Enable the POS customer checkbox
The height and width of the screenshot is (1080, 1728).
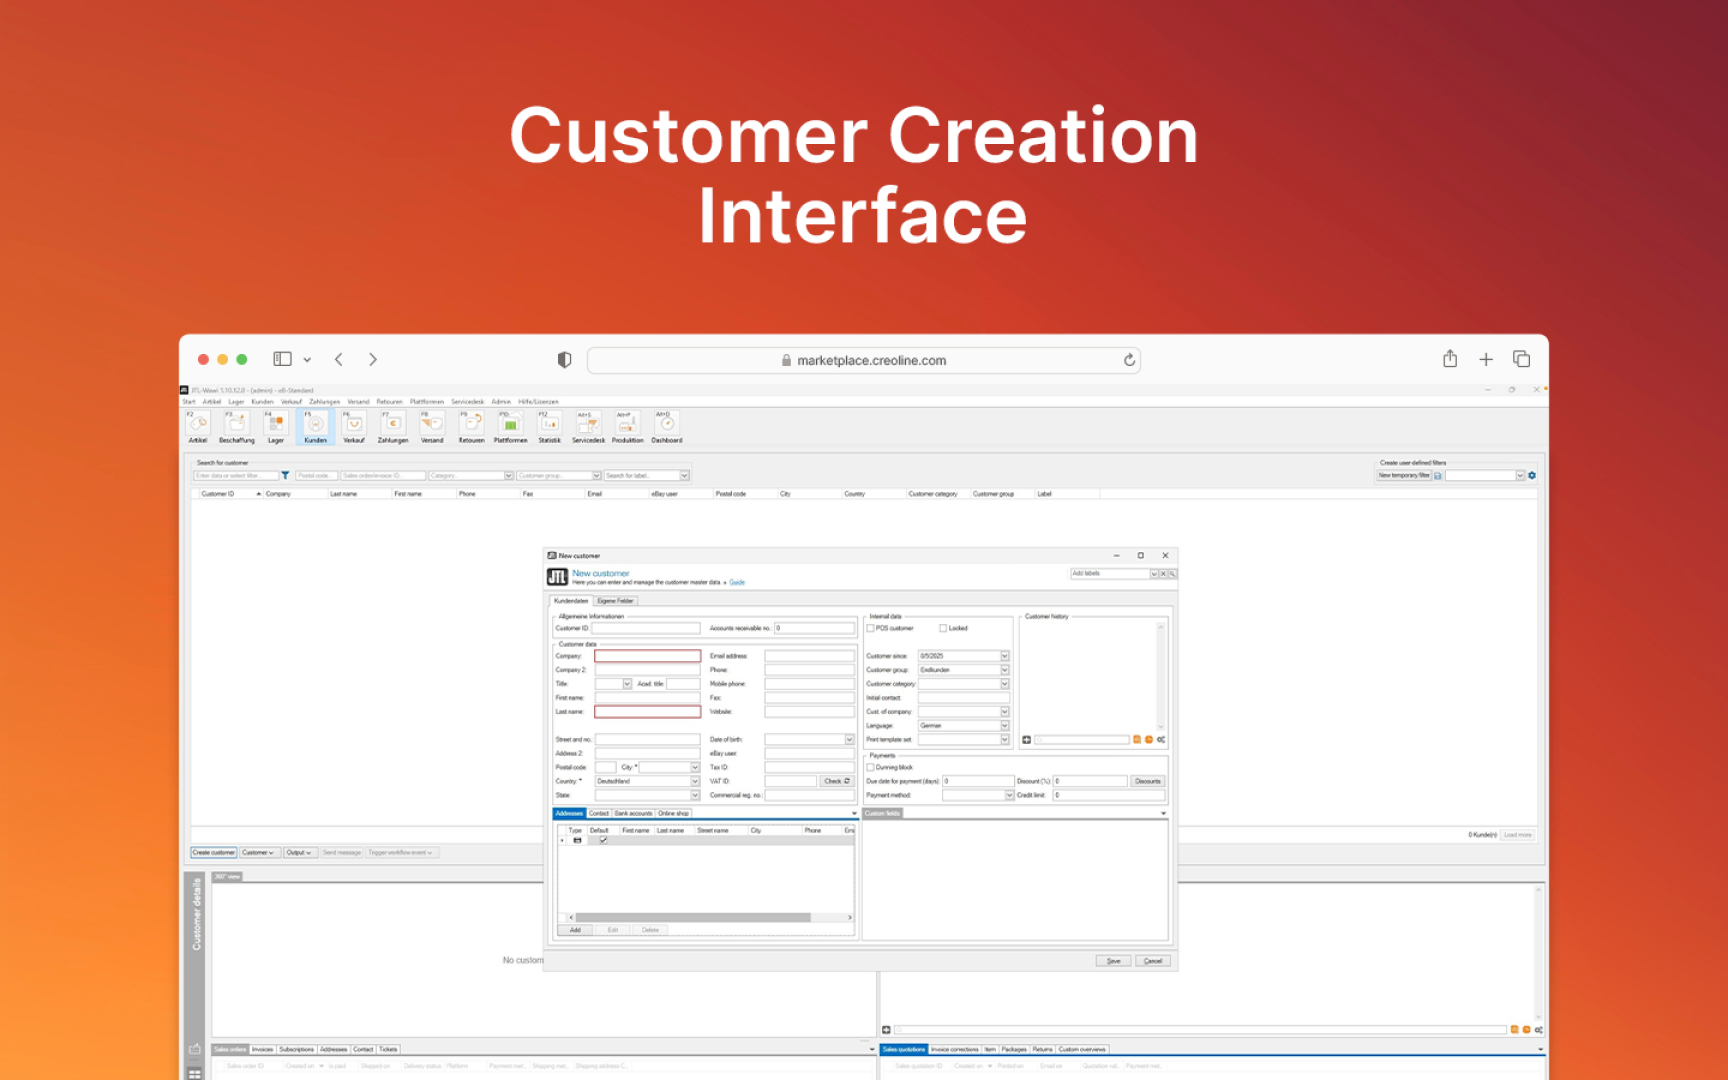[x=871, y=629]
